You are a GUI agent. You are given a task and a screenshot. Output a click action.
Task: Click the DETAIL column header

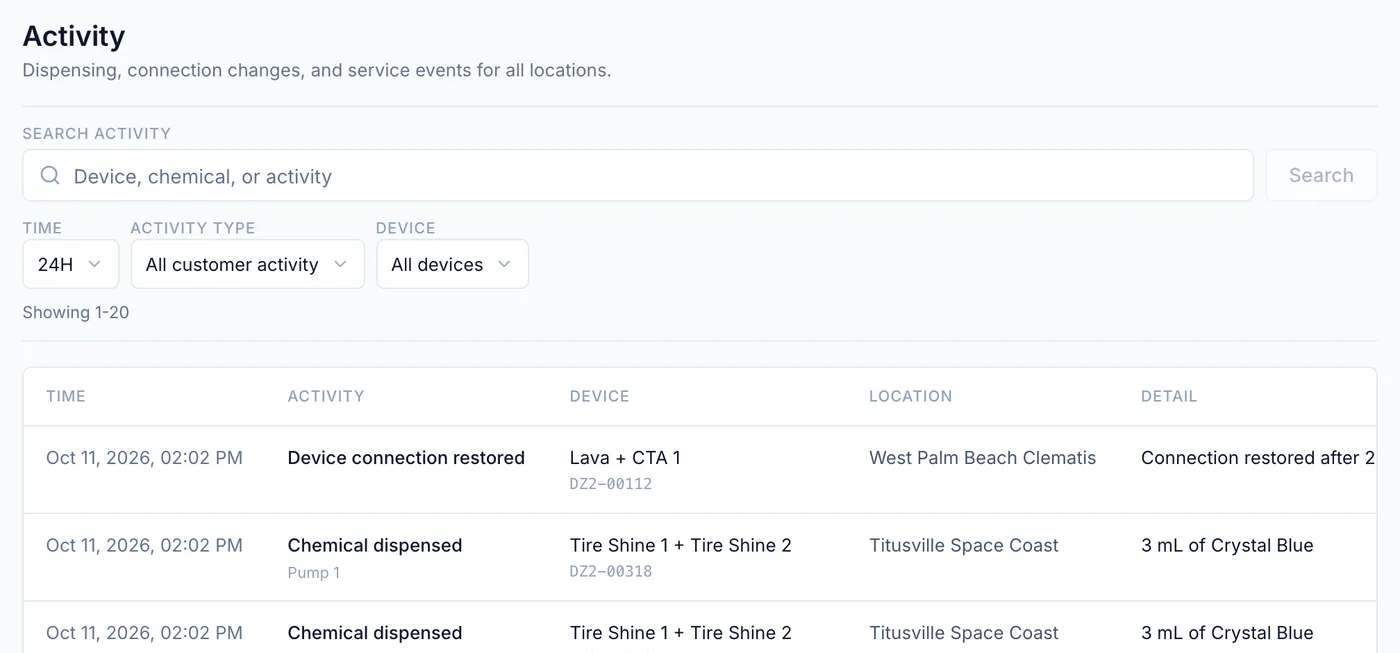click(x=1169, y=396)
